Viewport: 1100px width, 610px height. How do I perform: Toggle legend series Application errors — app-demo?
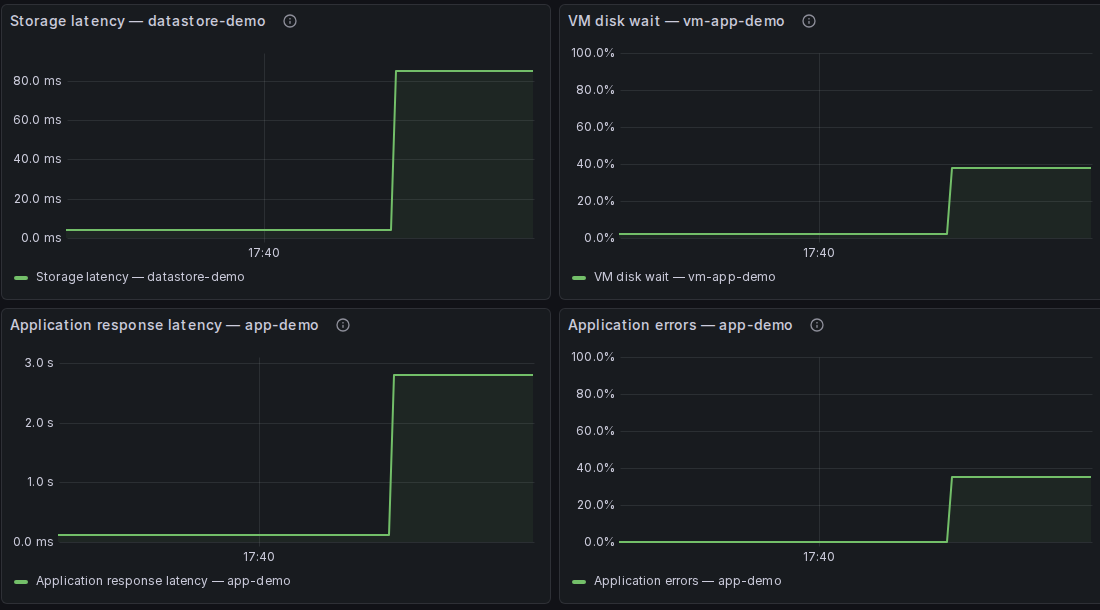(x=688, y=581)
